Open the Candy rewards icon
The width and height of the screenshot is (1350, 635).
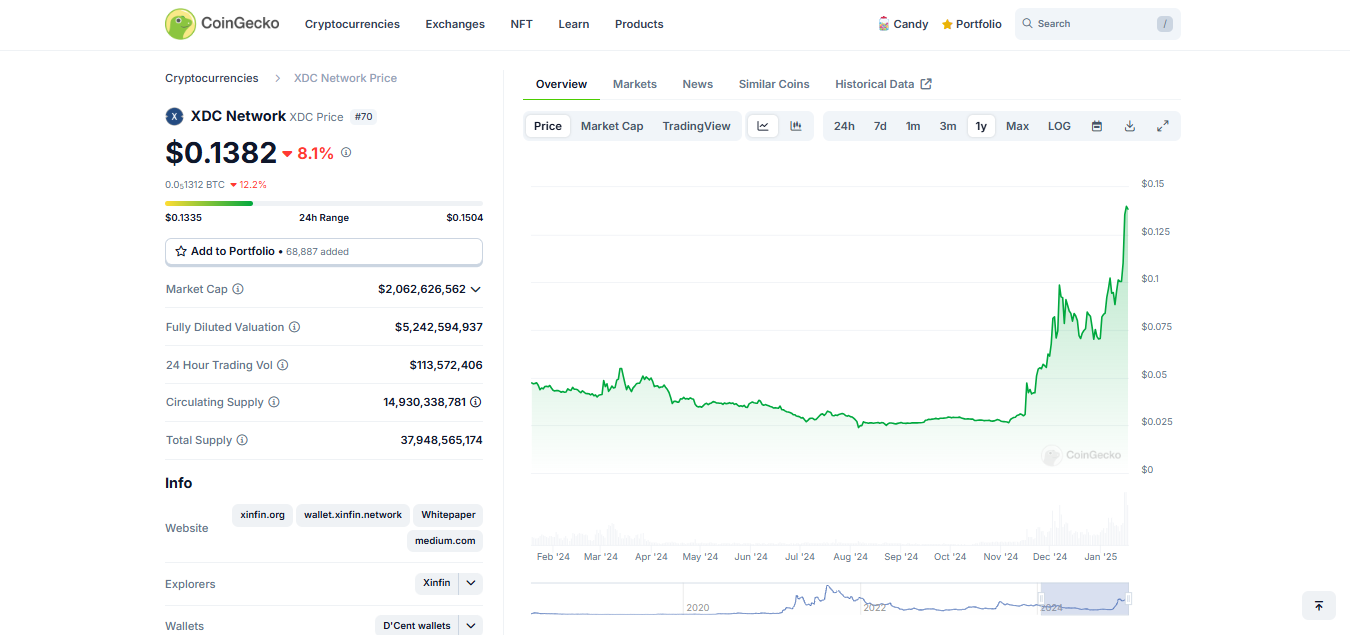[x=884, y=24]
